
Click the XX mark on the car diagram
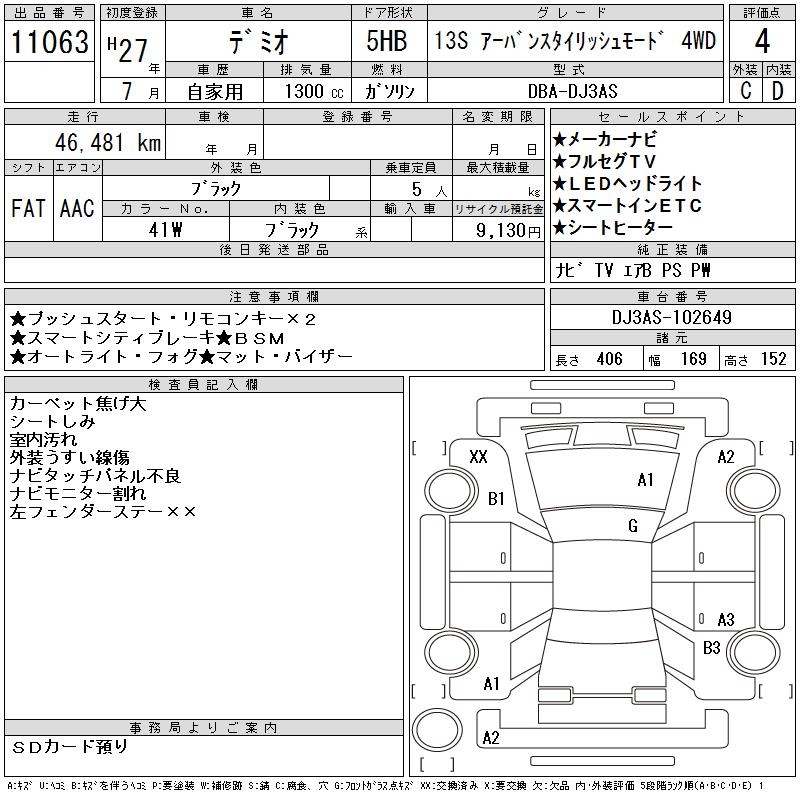pos(479,457)
